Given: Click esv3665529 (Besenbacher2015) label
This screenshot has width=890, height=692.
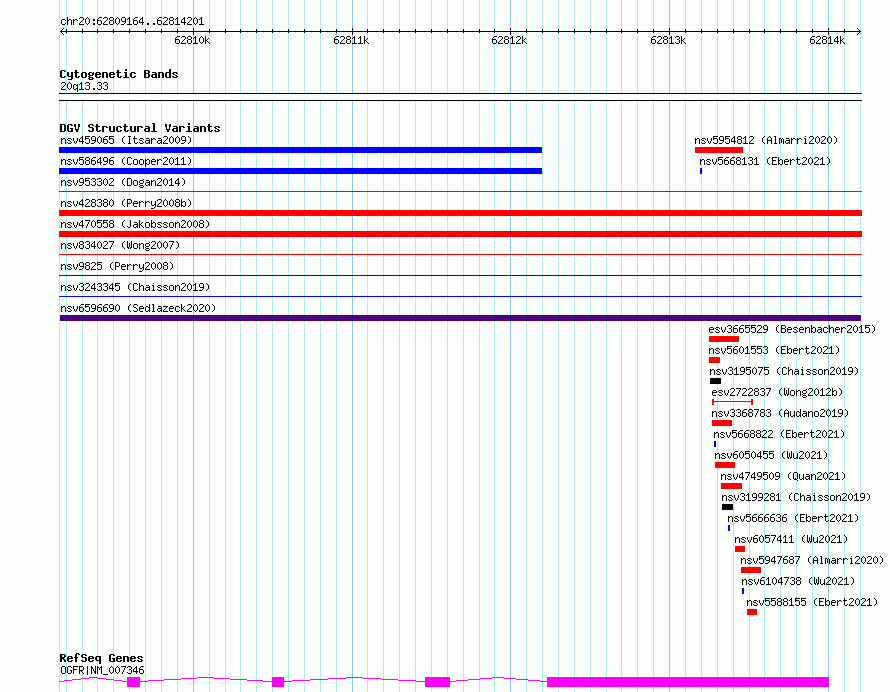Looking at the screenshot, I should [x=792, y=329].
